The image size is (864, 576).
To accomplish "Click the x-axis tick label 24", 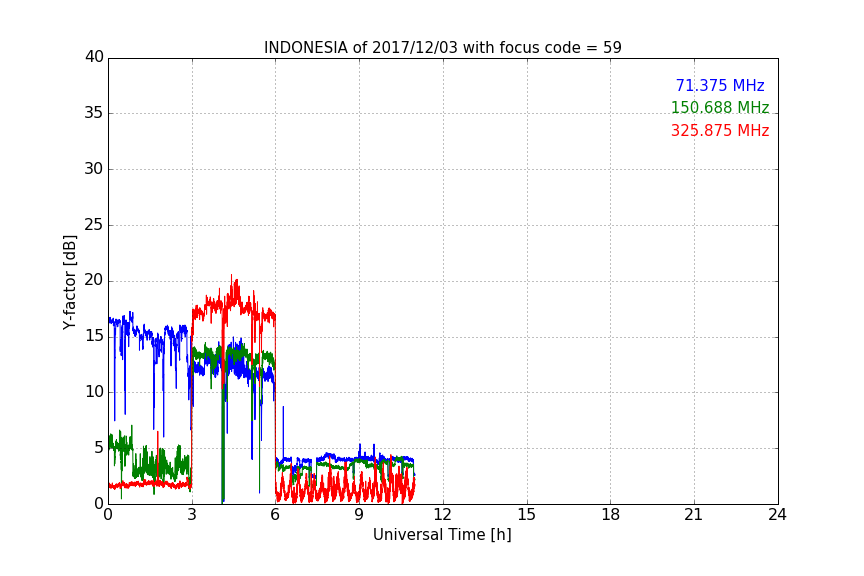I will click(x=777, y=515).
